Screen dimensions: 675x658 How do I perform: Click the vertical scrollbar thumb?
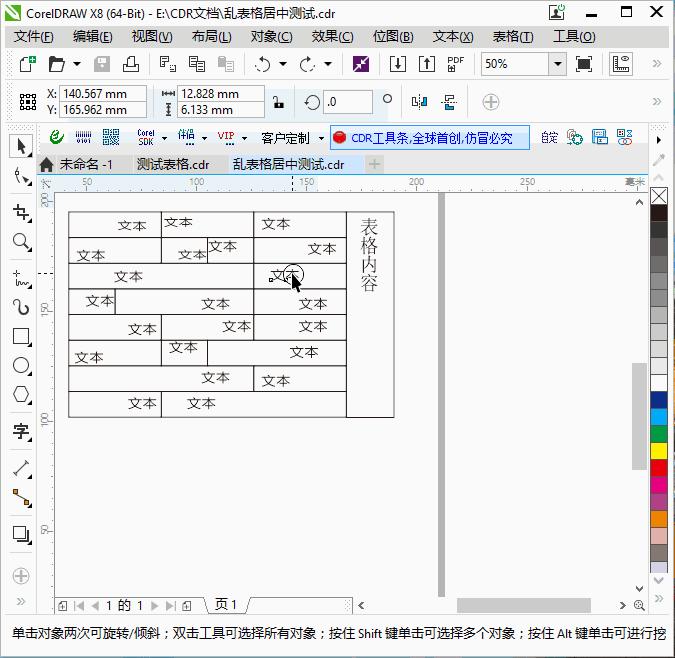[639, 416]
